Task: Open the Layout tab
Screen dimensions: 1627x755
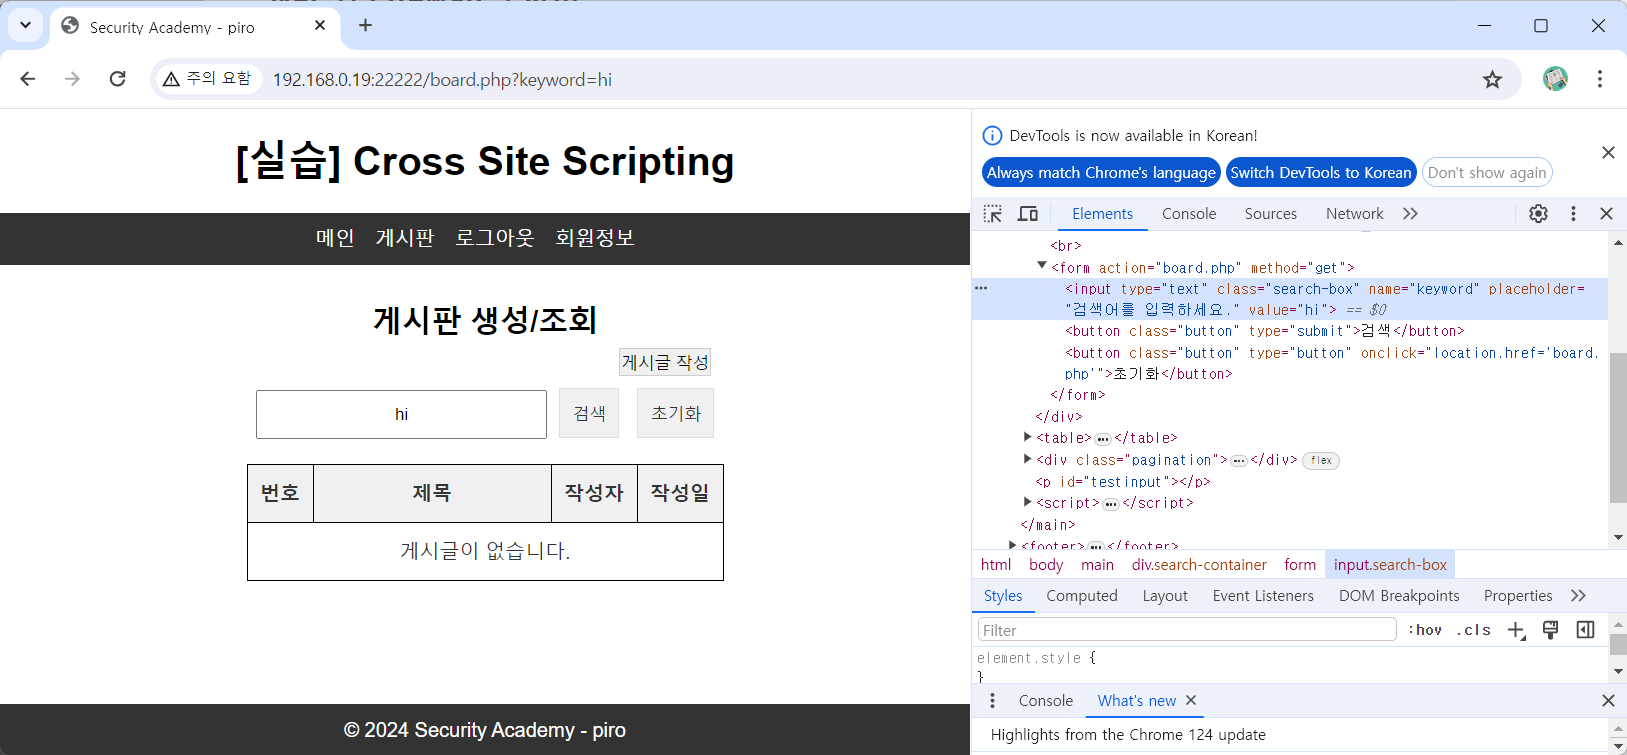Action: [x=1165, y=595]
